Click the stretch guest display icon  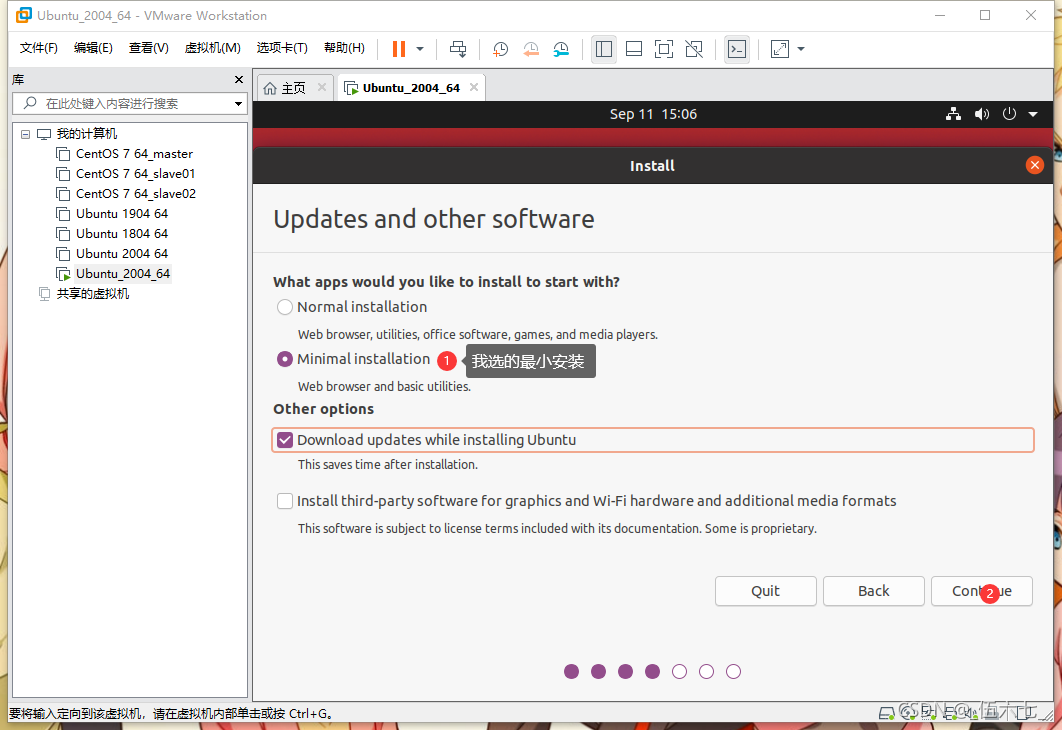780,49
